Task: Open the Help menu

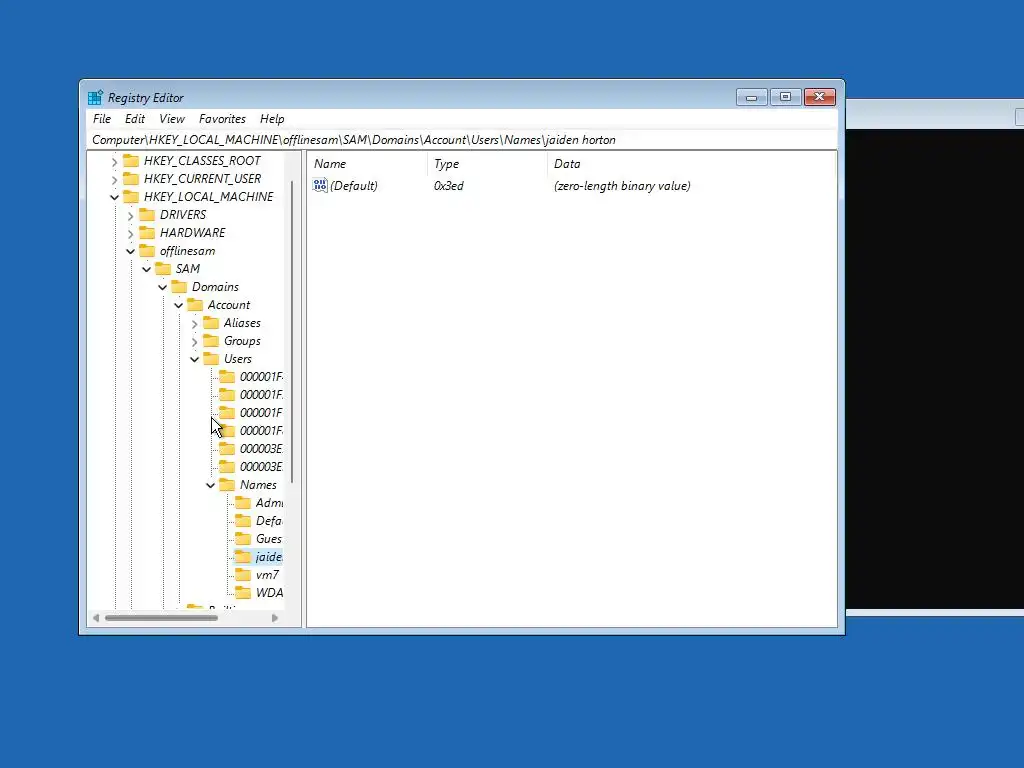Action: pos(272,119)
